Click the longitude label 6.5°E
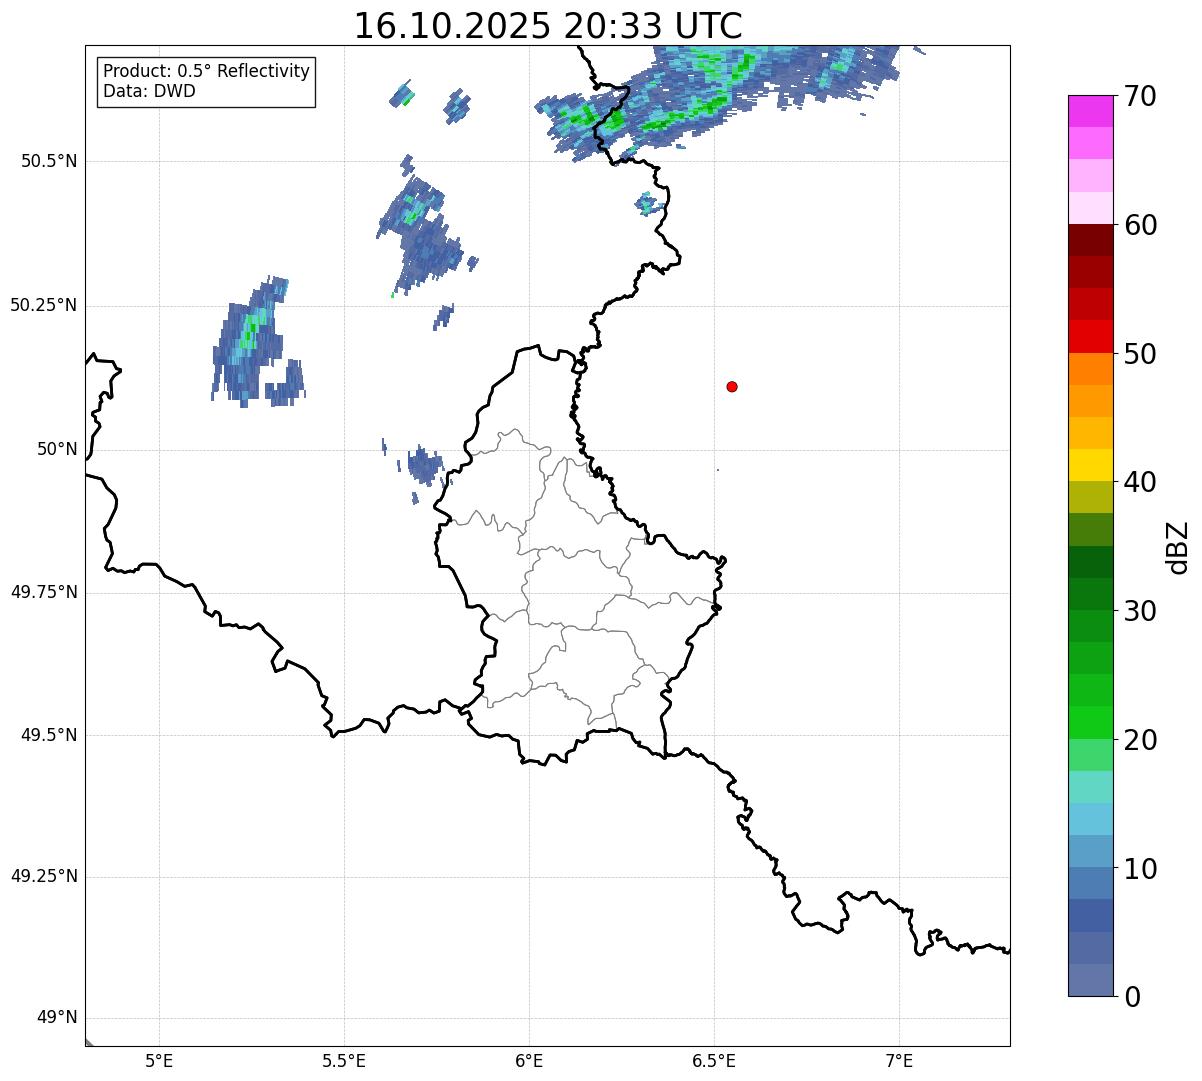Screen dimensions: 1202x1081 point(714,1060)
